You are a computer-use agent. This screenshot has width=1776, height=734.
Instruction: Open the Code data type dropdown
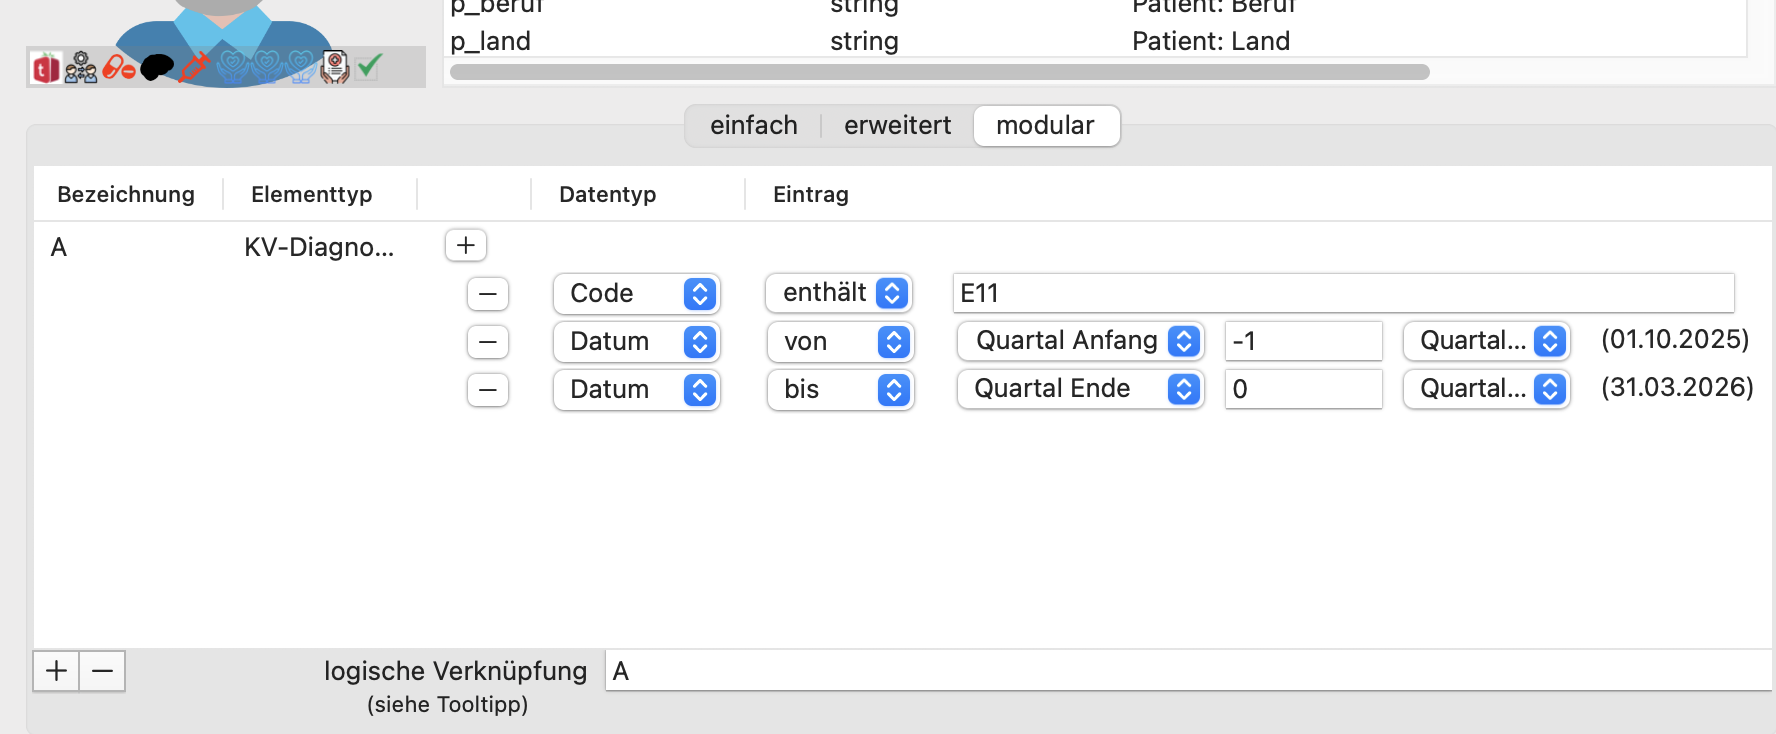pos(637,294)
